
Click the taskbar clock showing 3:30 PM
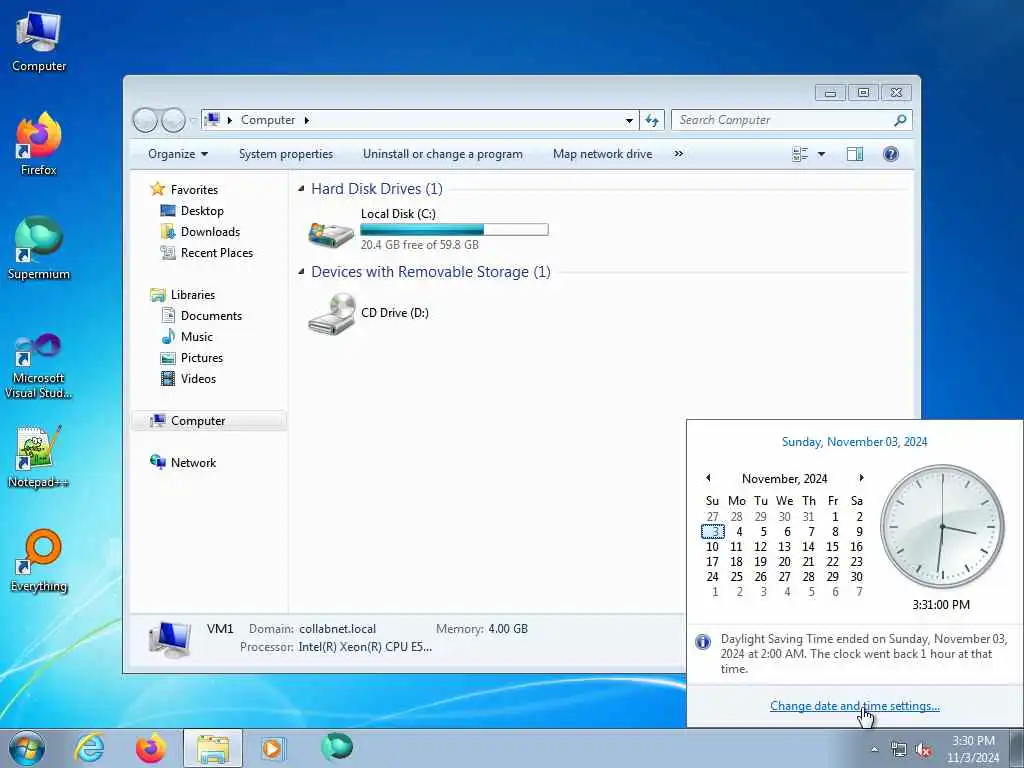pos(973,749)
